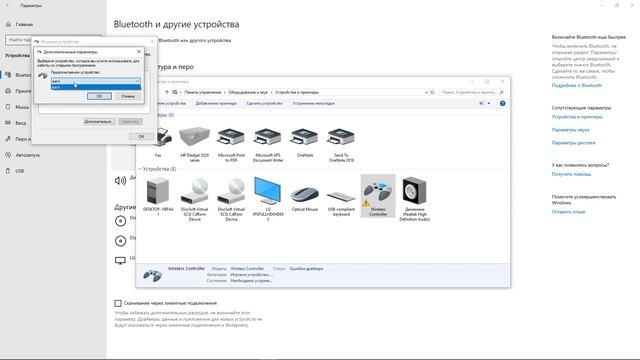The image size is (640, 360).
Task: Click Wireless Controller icon in details pane
Action: [x=152, y=276]
